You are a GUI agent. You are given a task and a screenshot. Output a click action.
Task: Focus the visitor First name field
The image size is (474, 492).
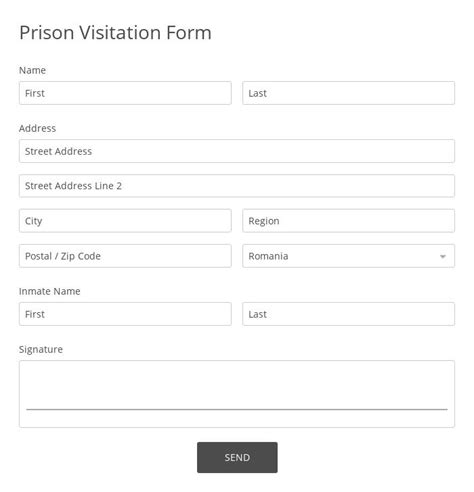click(125, 93)
